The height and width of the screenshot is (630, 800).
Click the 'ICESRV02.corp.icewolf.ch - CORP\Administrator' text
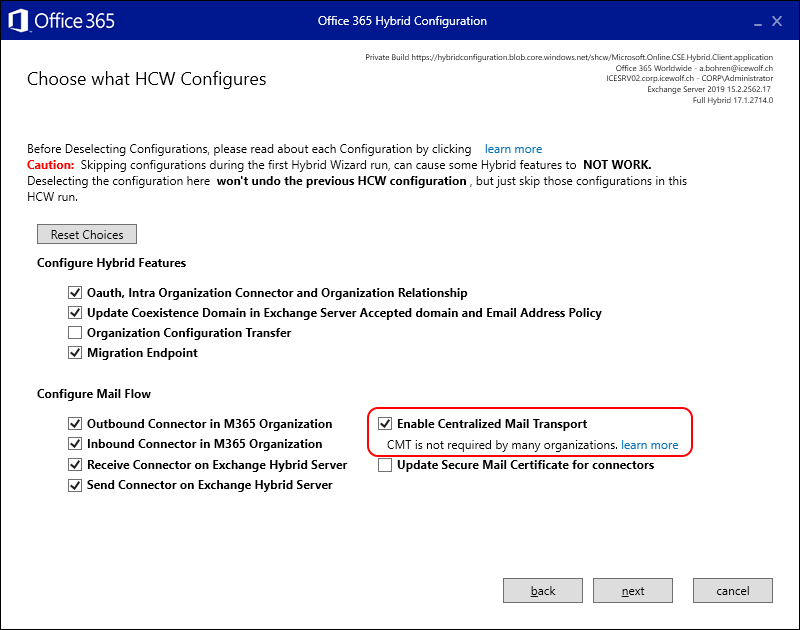tap(689, 79)
